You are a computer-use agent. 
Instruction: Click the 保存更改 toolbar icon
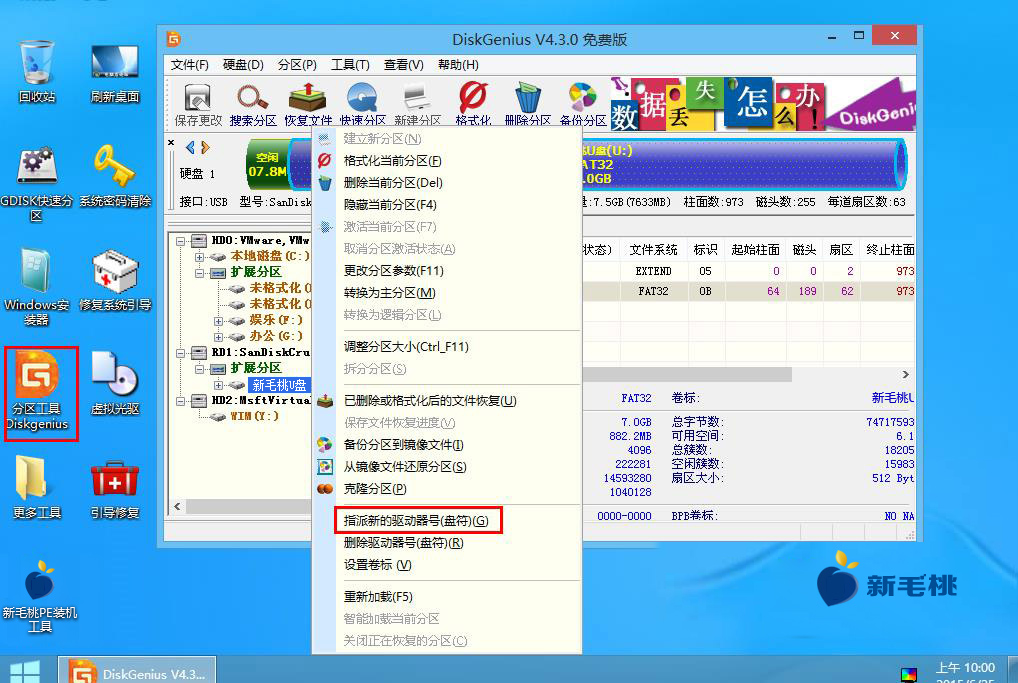pyautogui.click(x=198, y=104)
